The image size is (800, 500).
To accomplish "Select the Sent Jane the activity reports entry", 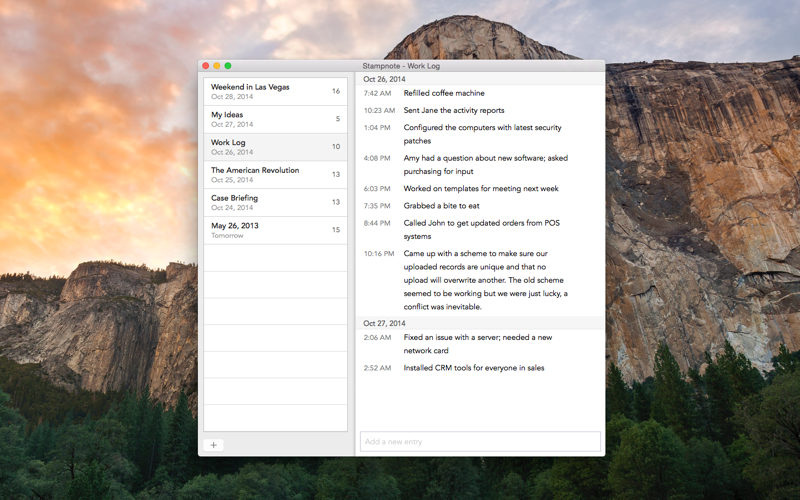I will (x=480, y=110).
